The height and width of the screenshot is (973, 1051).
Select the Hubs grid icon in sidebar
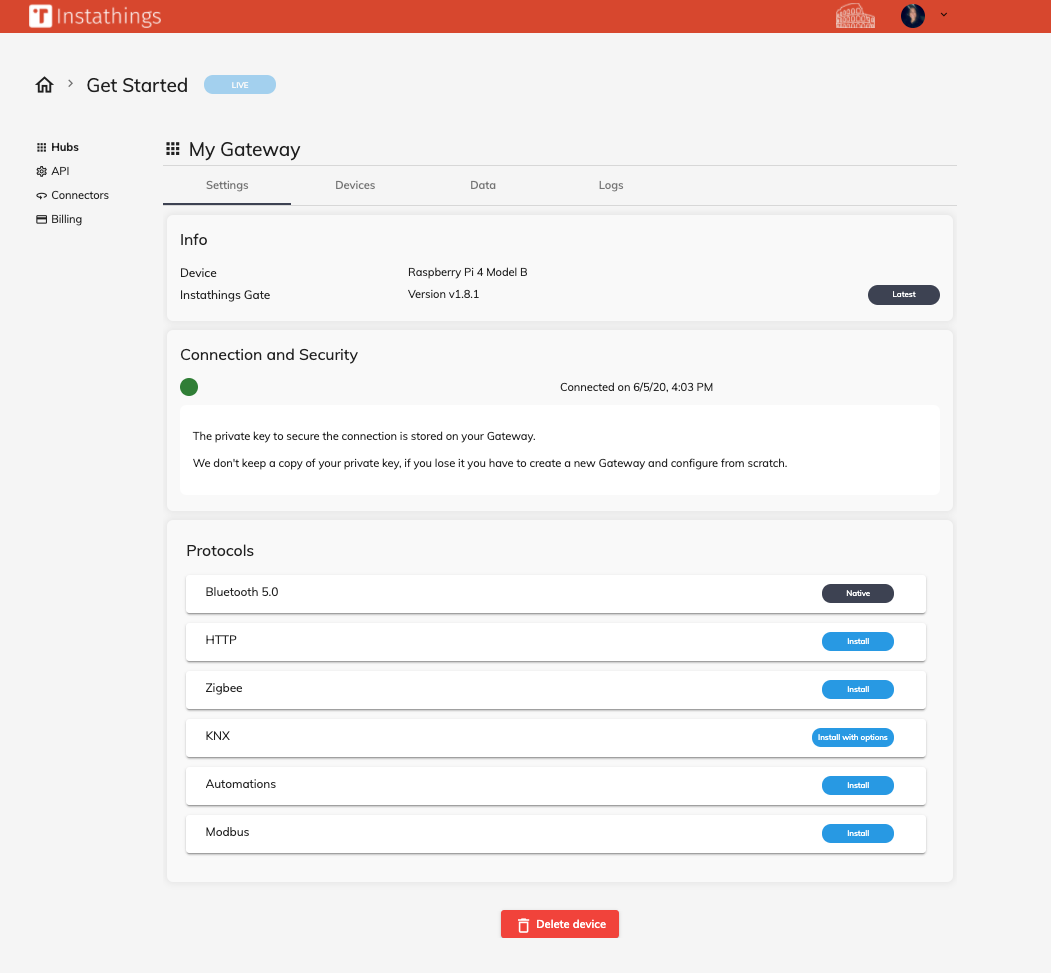tap(42, 147)
